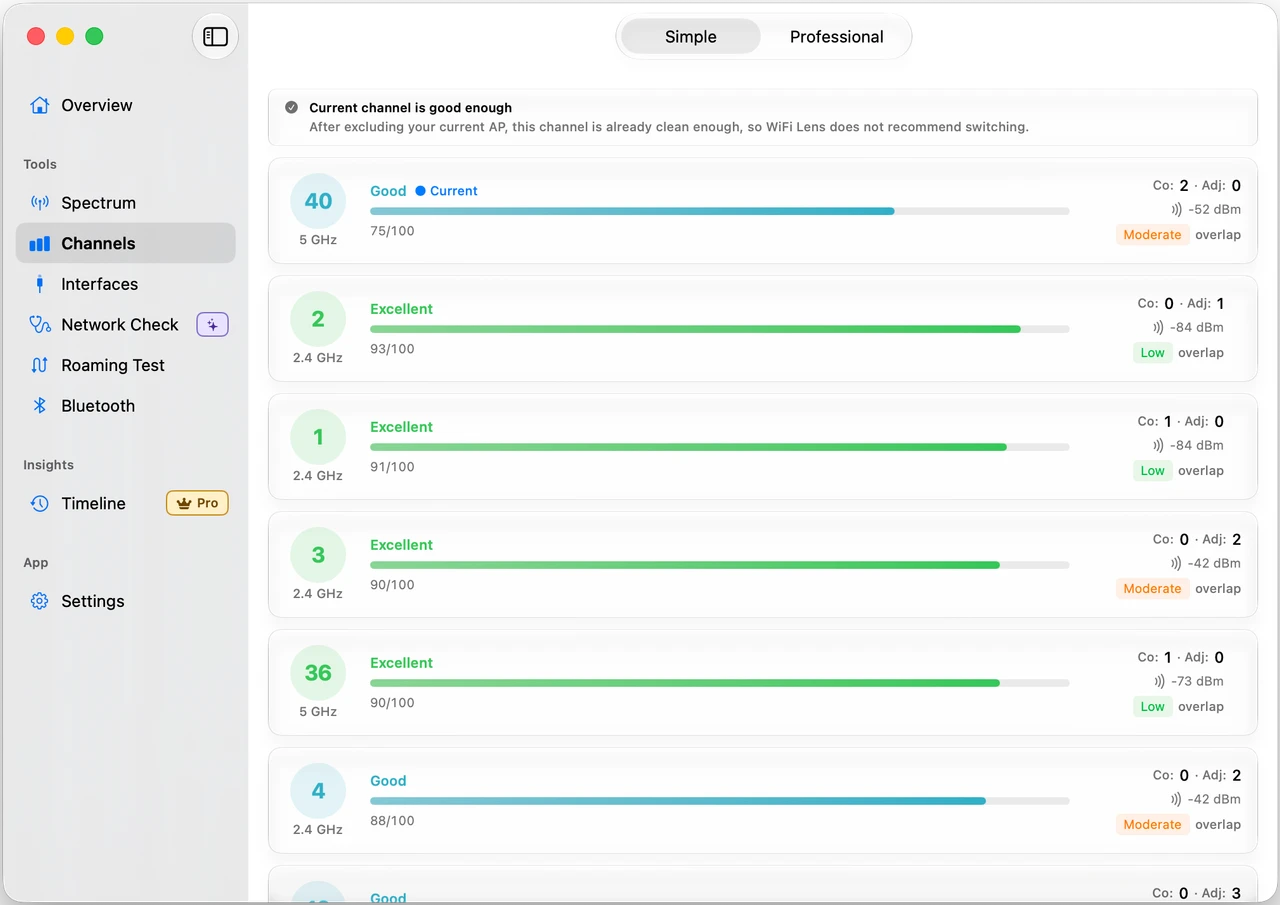This screenshot has width=1280, height=905.
Task: Click the 75/100 score text
Action: click(392, 231)
